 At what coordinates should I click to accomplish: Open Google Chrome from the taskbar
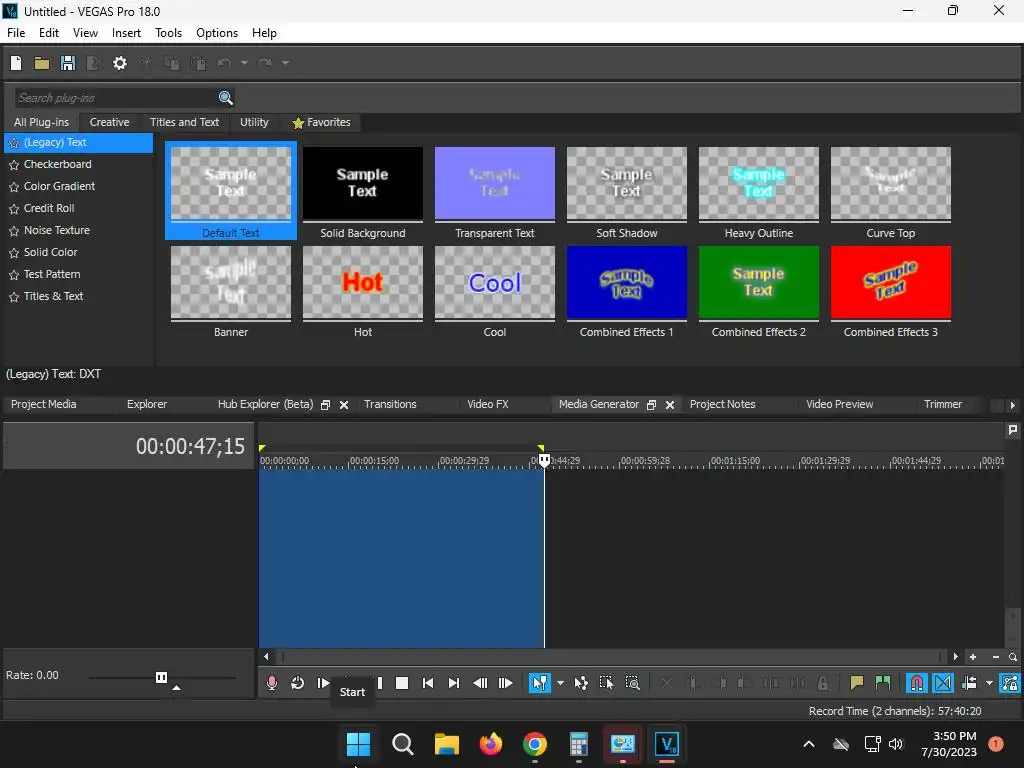535,744
